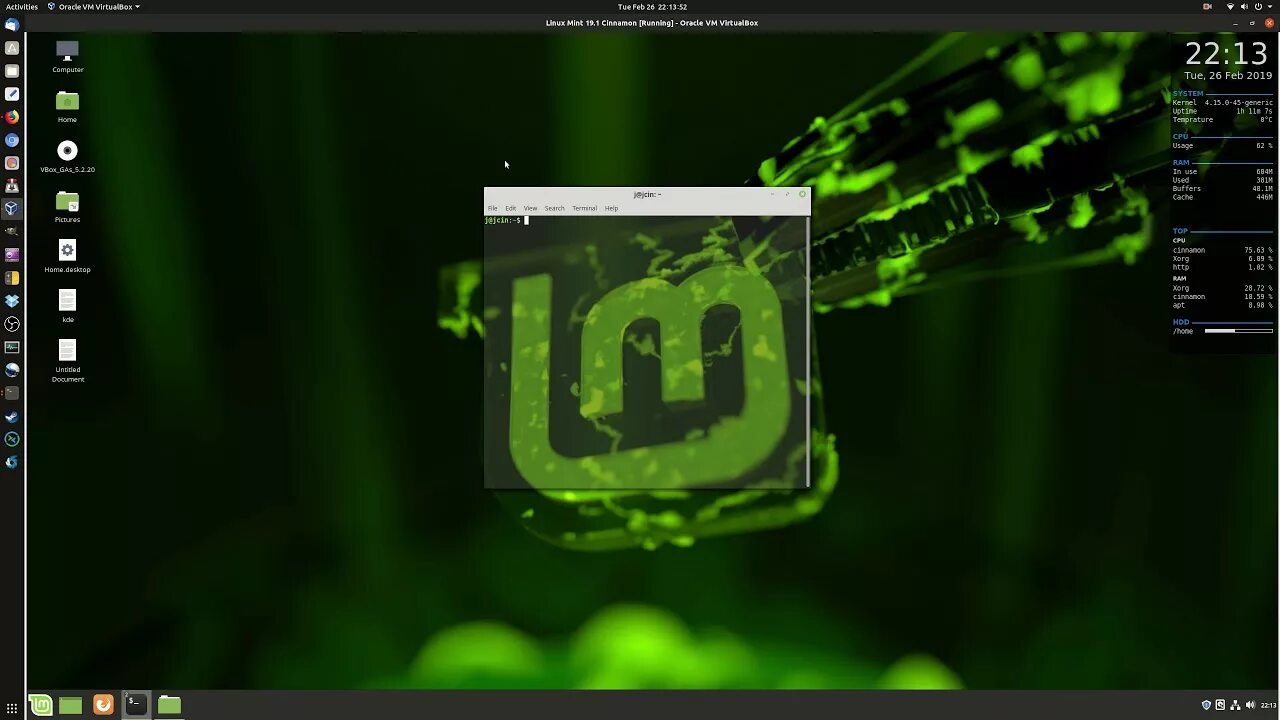
Task: Launch the text editor dock icon
Action: 12,94
